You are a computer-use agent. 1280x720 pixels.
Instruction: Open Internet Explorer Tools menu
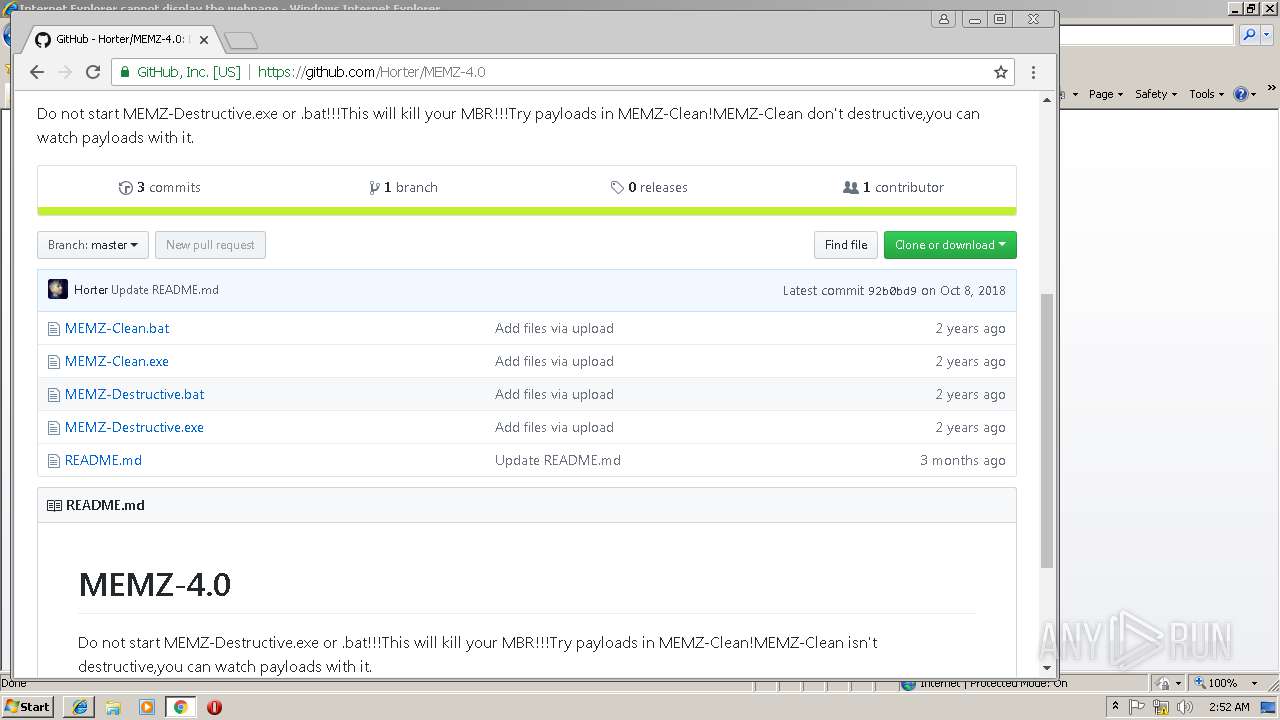(1206, 94)
